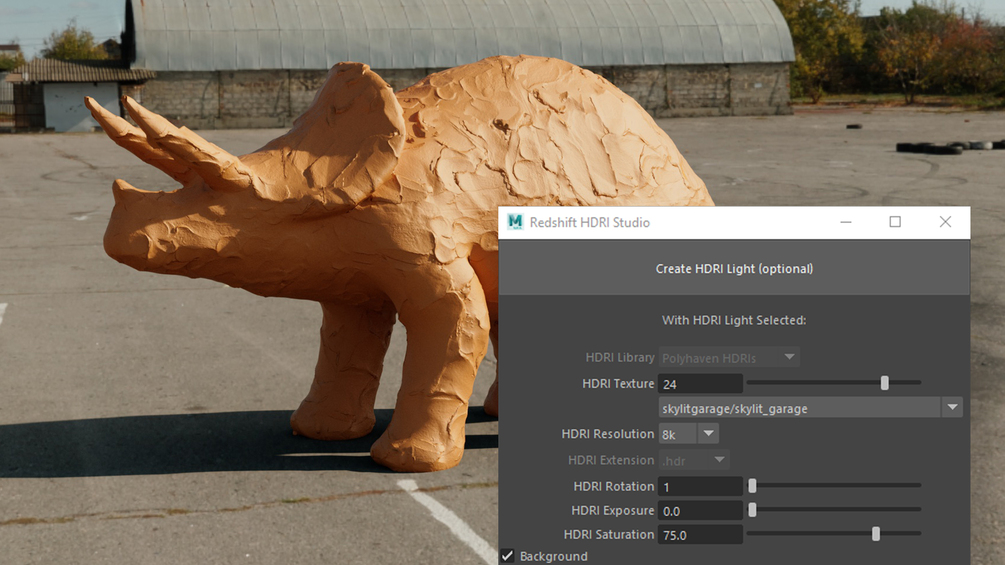Click the HDRI Exposure slider handle
The width and height of the screenshot is (1005, 565).
pyautogui.click(x=752, y=510)
